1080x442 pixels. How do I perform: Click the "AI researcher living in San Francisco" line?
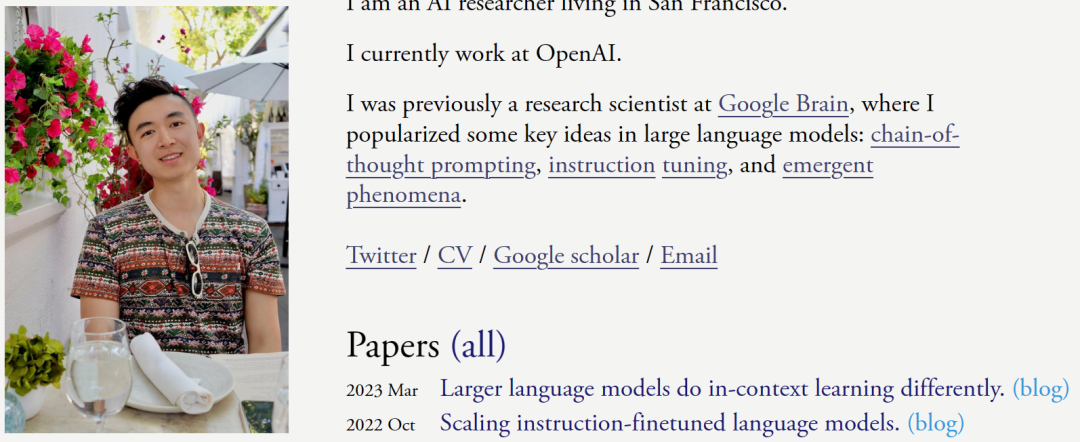[x=567, y=6]
